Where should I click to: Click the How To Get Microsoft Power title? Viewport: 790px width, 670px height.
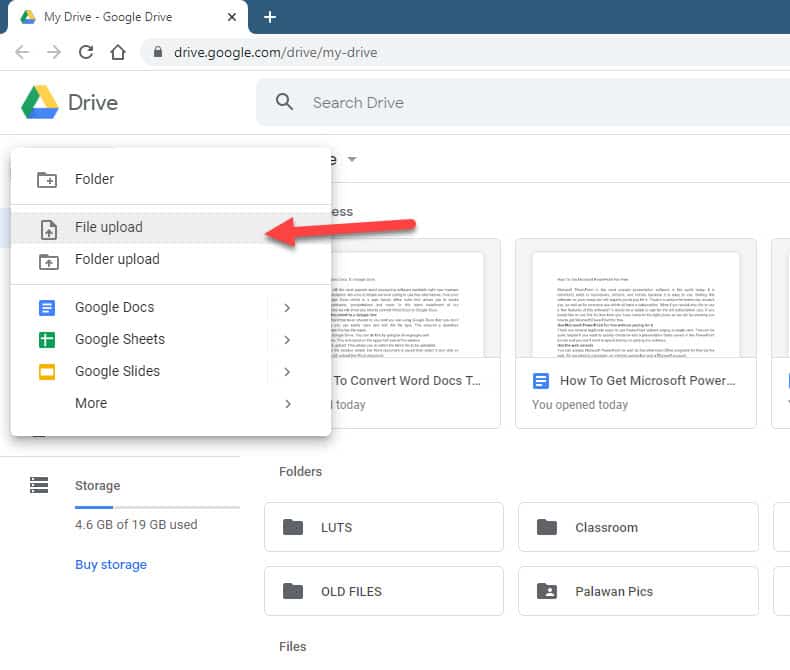coord(647,380)
